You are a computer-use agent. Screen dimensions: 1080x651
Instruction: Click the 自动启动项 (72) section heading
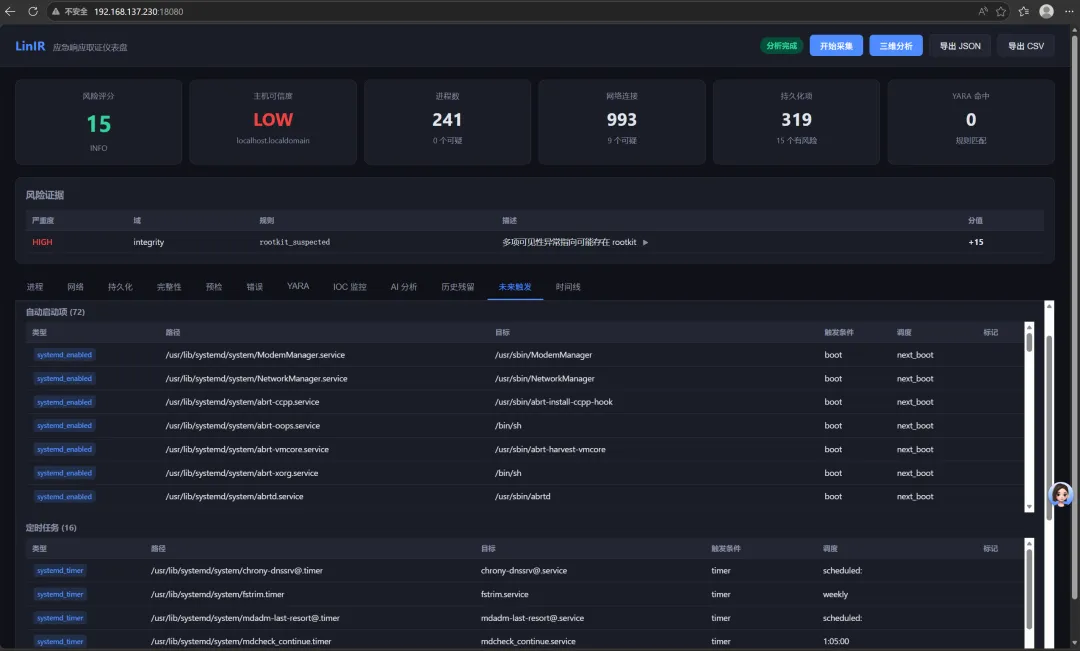pos(55,312)
